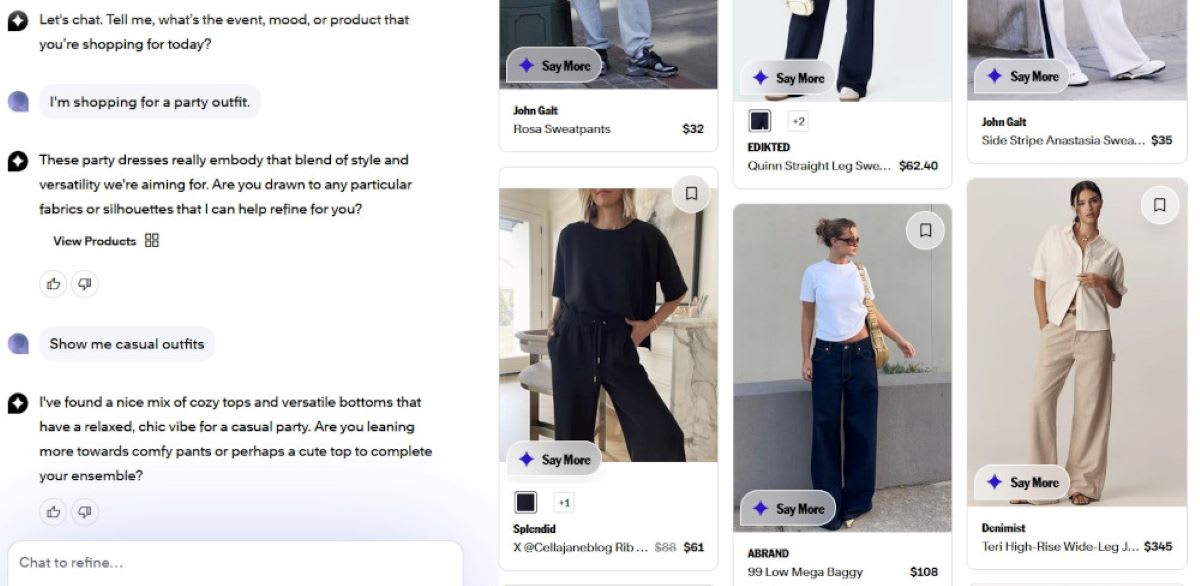This screenshot has height=586, width=1200.
Task: Click Say More on Rosa Sweatpants
Action: point(553,66)
